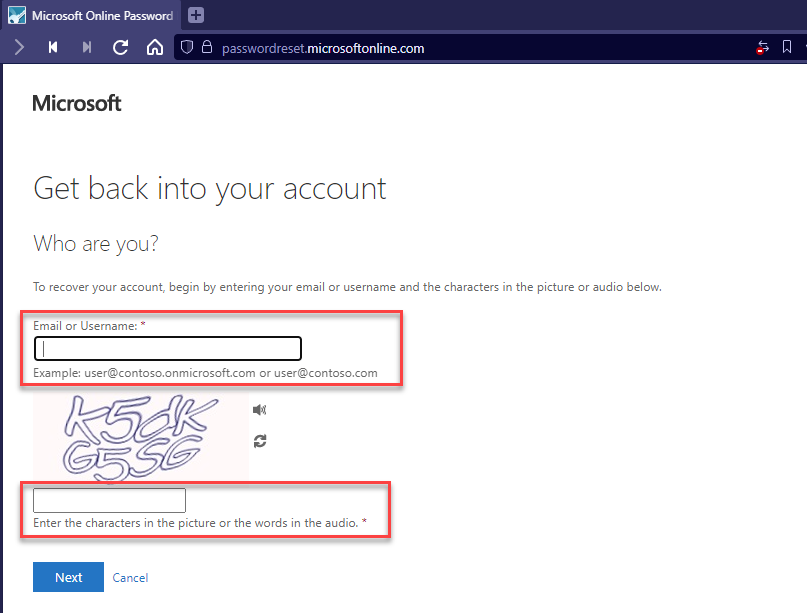807x613 pixels.
Task: Reload the page with refresh icon
Action: (120, 47)
